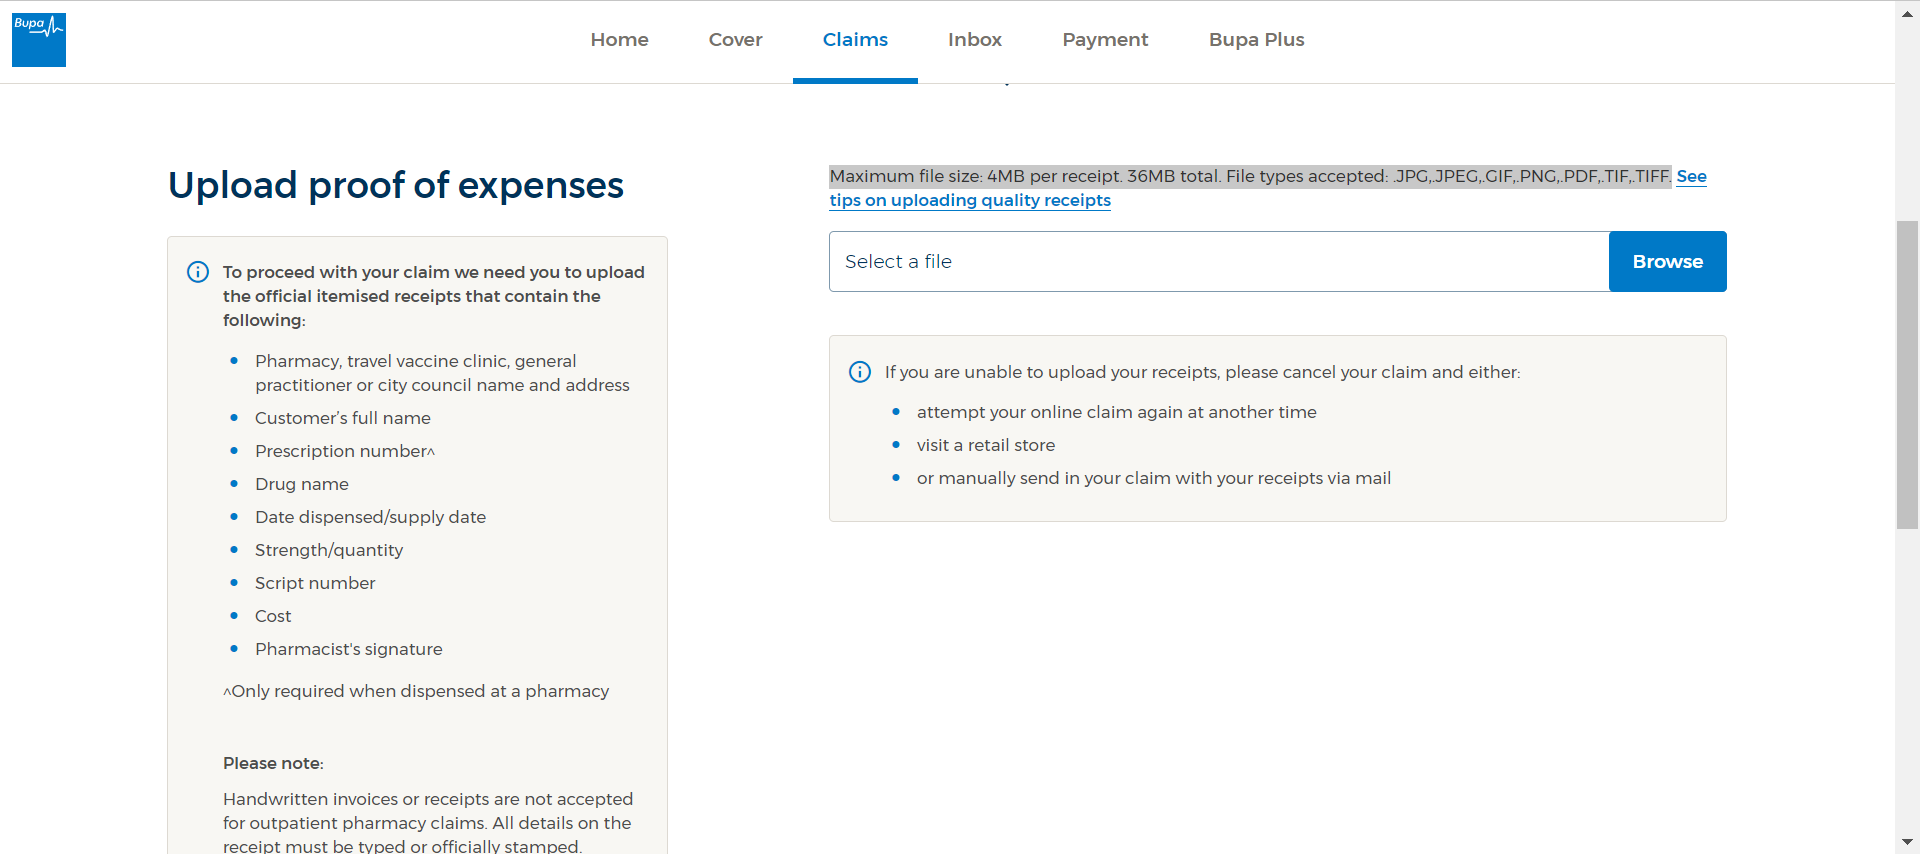This screenshot has height=854, width=1920.
Task: Click the scrollbar down arrow
Action: click(1907, 842)
